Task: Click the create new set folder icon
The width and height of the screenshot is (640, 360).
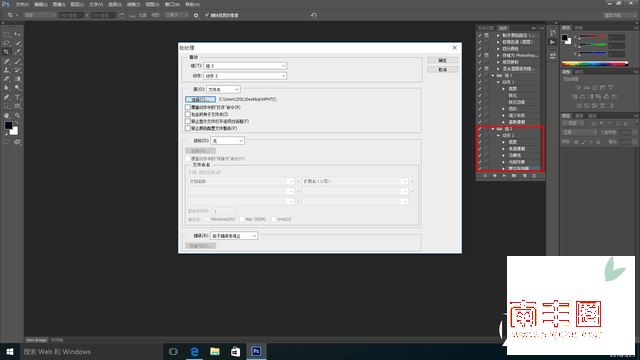Action: click(514, 176)
